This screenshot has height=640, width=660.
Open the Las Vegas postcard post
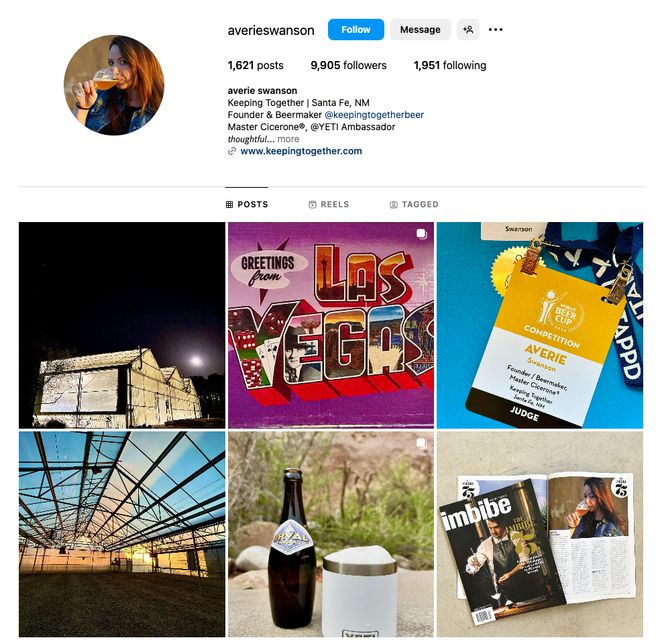click(x=331, y=325)
